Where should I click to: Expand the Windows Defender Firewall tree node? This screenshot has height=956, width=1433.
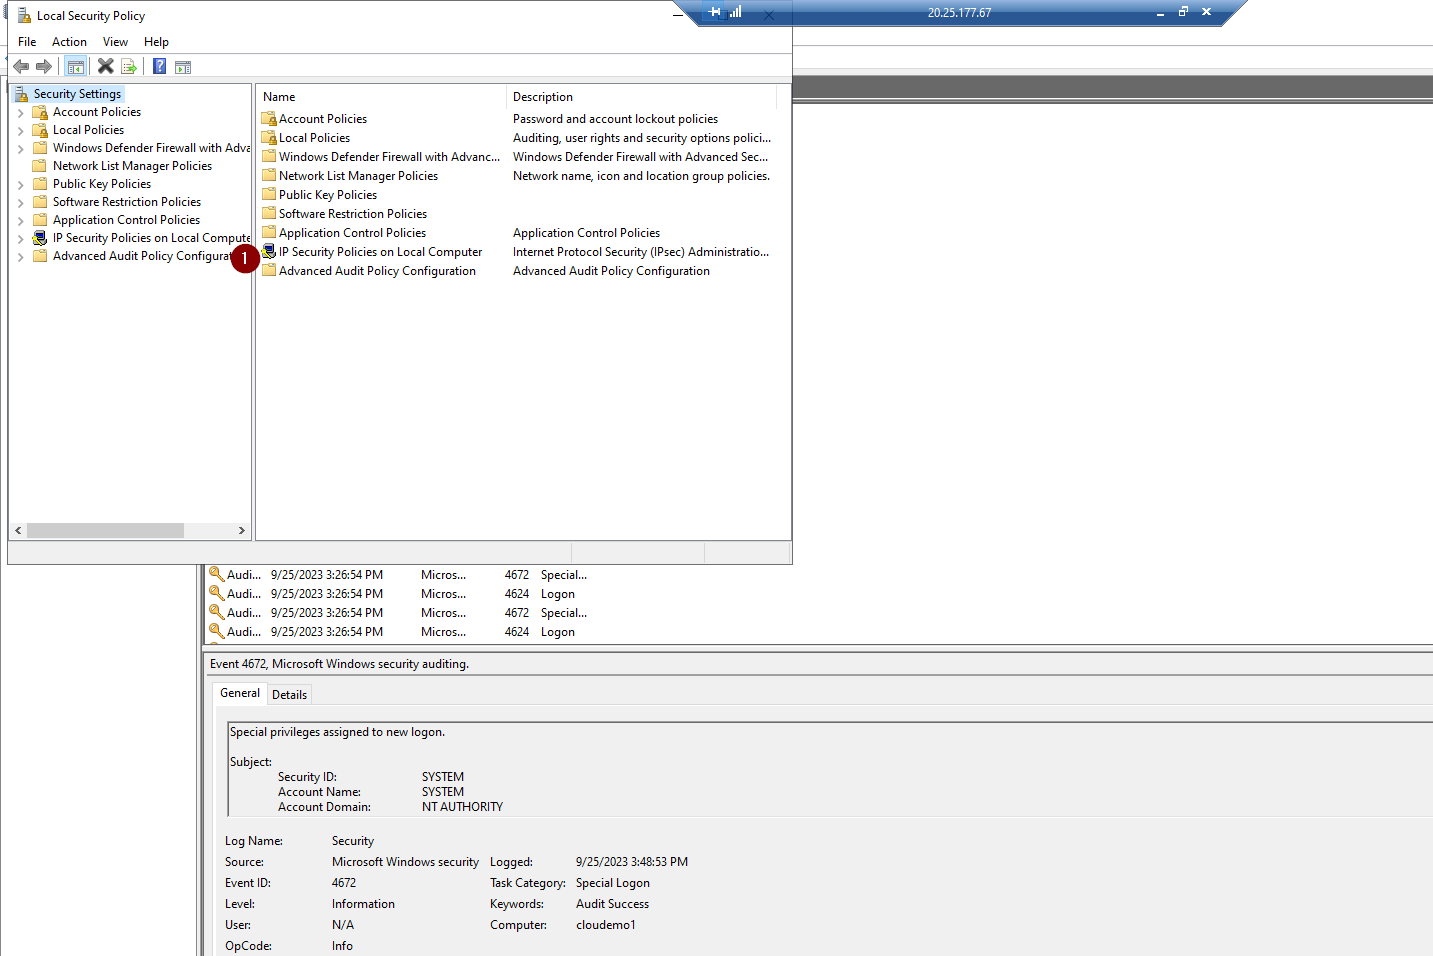tap(20, 149)
